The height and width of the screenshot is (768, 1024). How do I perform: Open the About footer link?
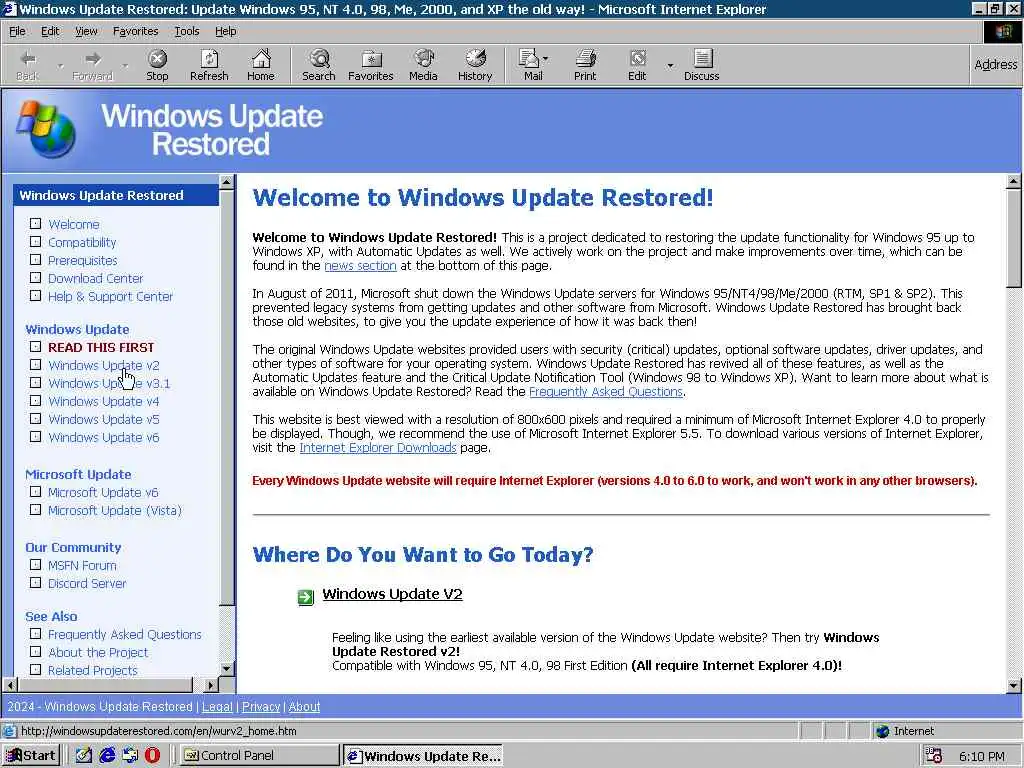click(x=304, y=707)
